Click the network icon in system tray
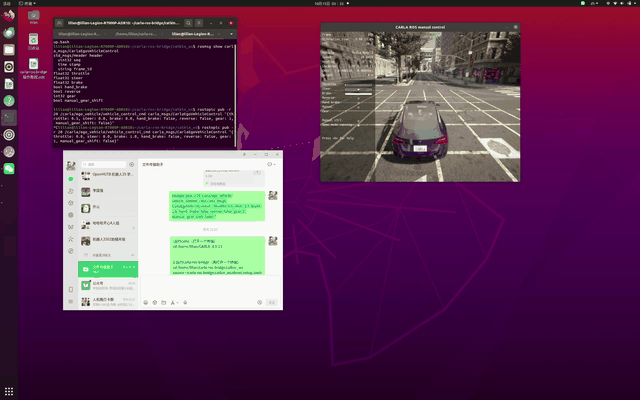Viewport: 640px width, 400px height. [x=615, y=3]
